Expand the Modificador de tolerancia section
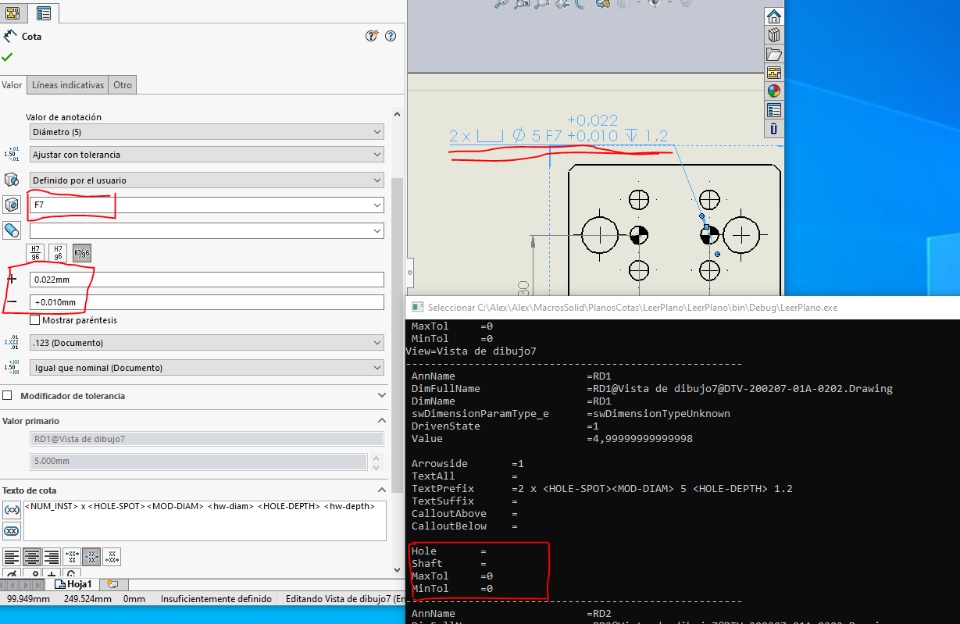Screen dimensions: 960x624 [x=381, y=396]
